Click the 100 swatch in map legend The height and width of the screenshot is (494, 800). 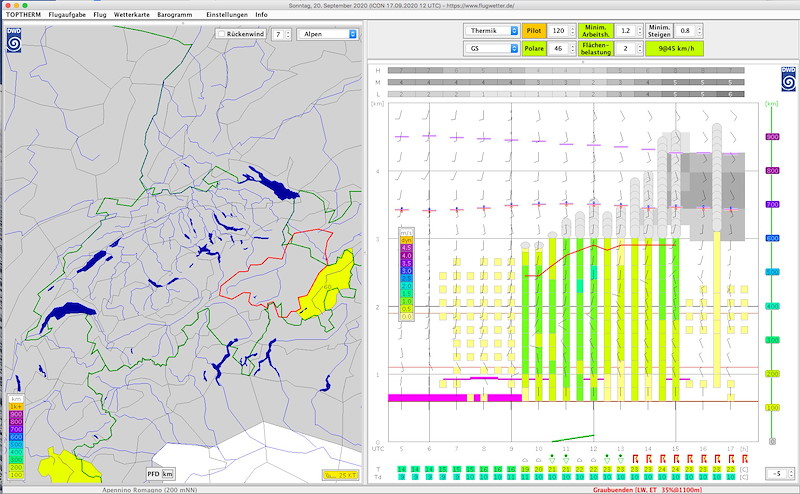click(16, 475)
